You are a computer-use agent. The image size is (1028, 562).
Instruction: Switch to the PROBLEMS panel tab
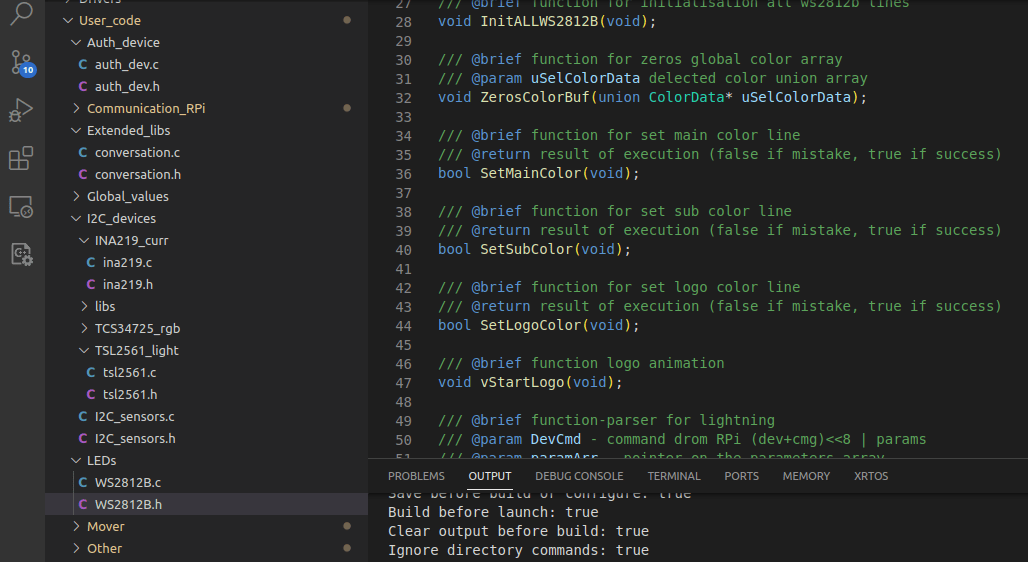416,476
